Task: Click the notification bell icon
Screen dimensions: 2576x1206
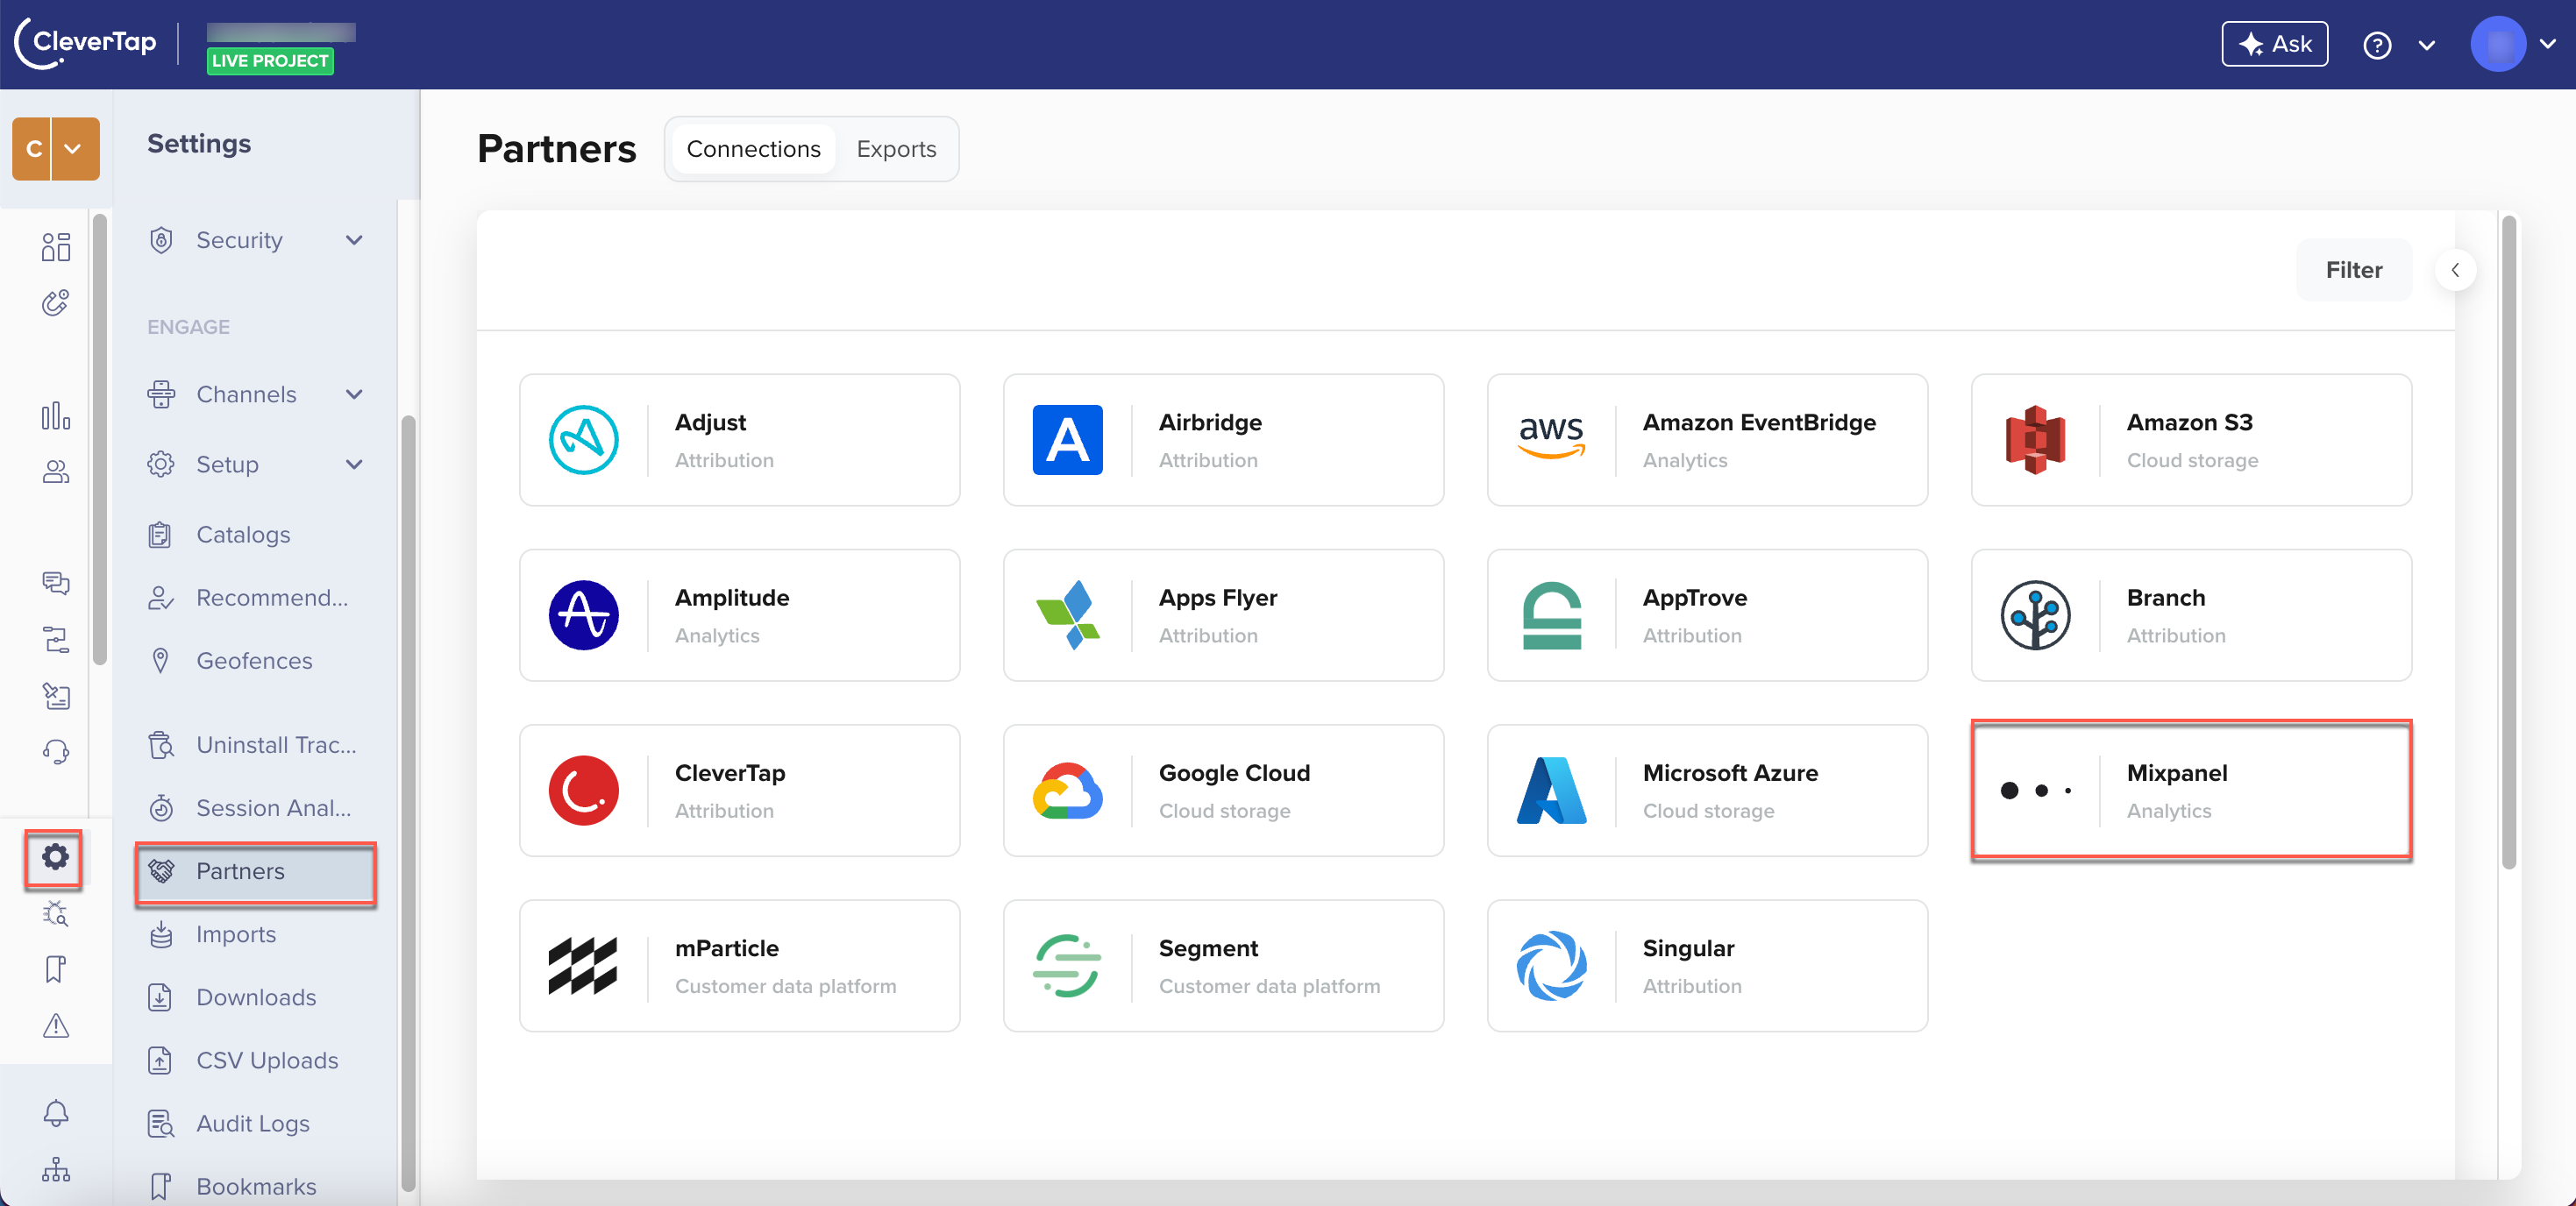Action: (56, 1113)
